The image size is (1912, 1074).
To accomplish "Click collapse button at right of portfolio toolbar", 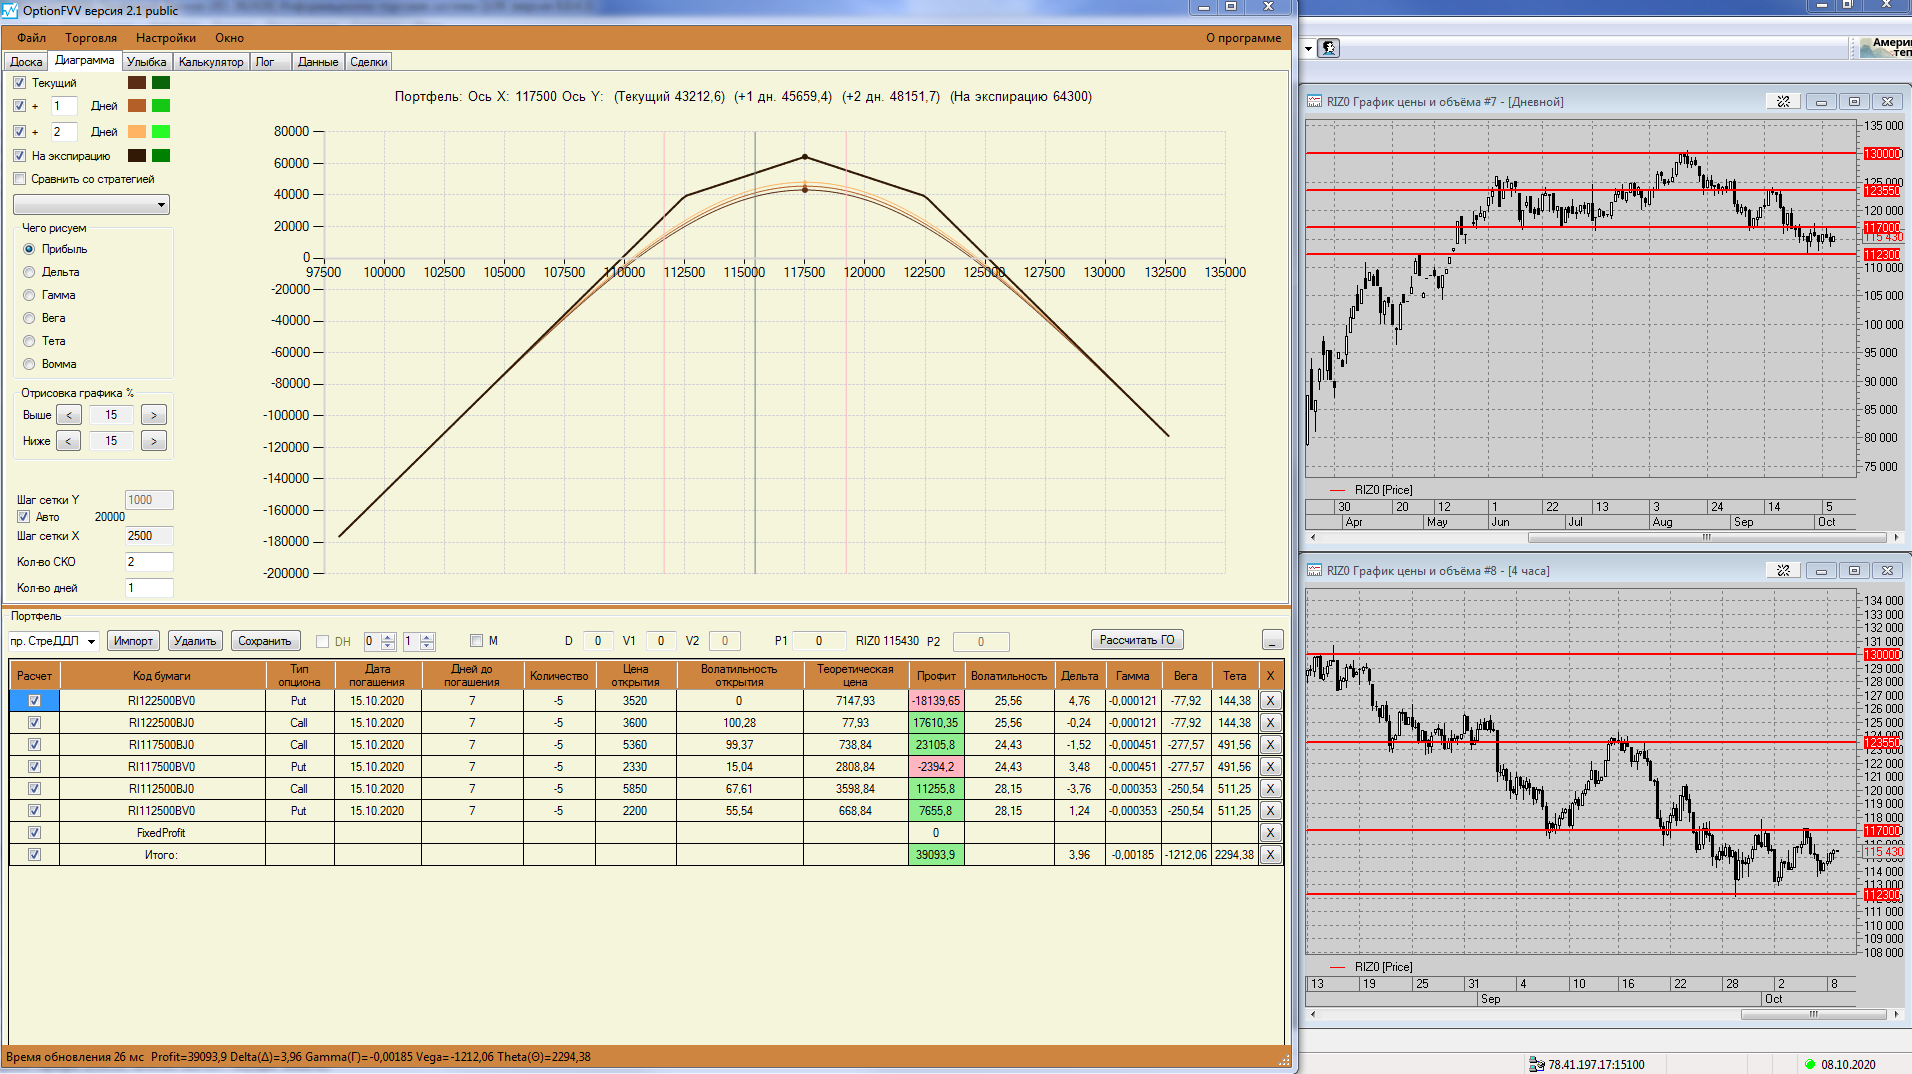I will tap(1272, 640).
